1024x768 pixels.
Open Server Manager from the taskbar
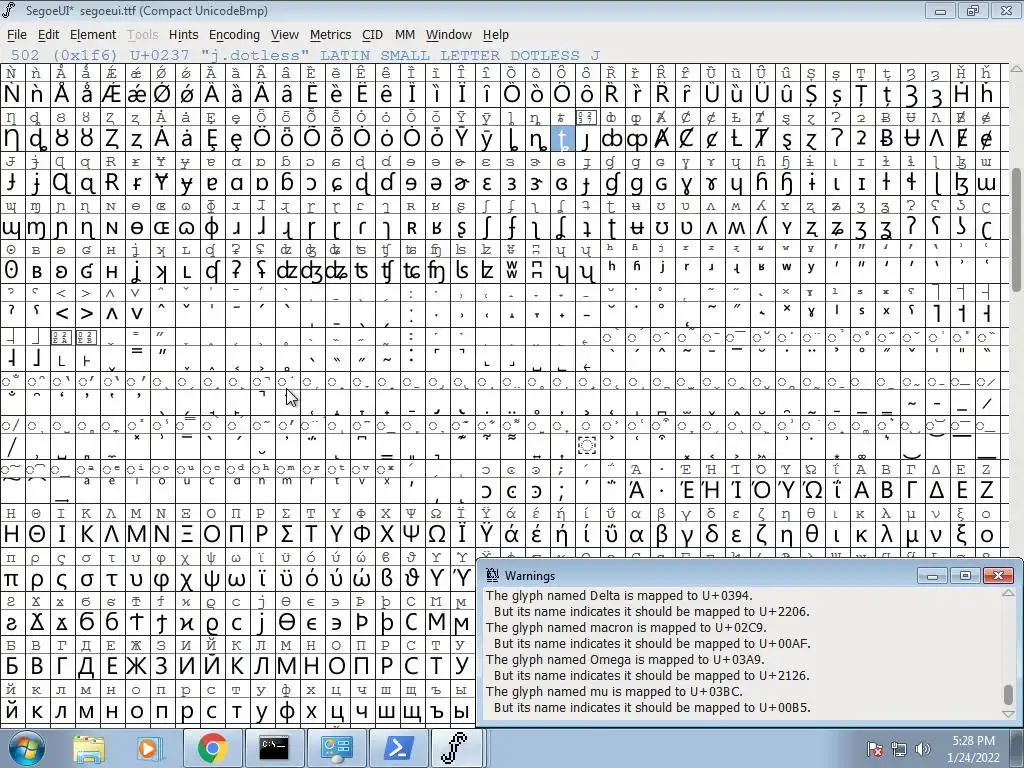(336, 748)
